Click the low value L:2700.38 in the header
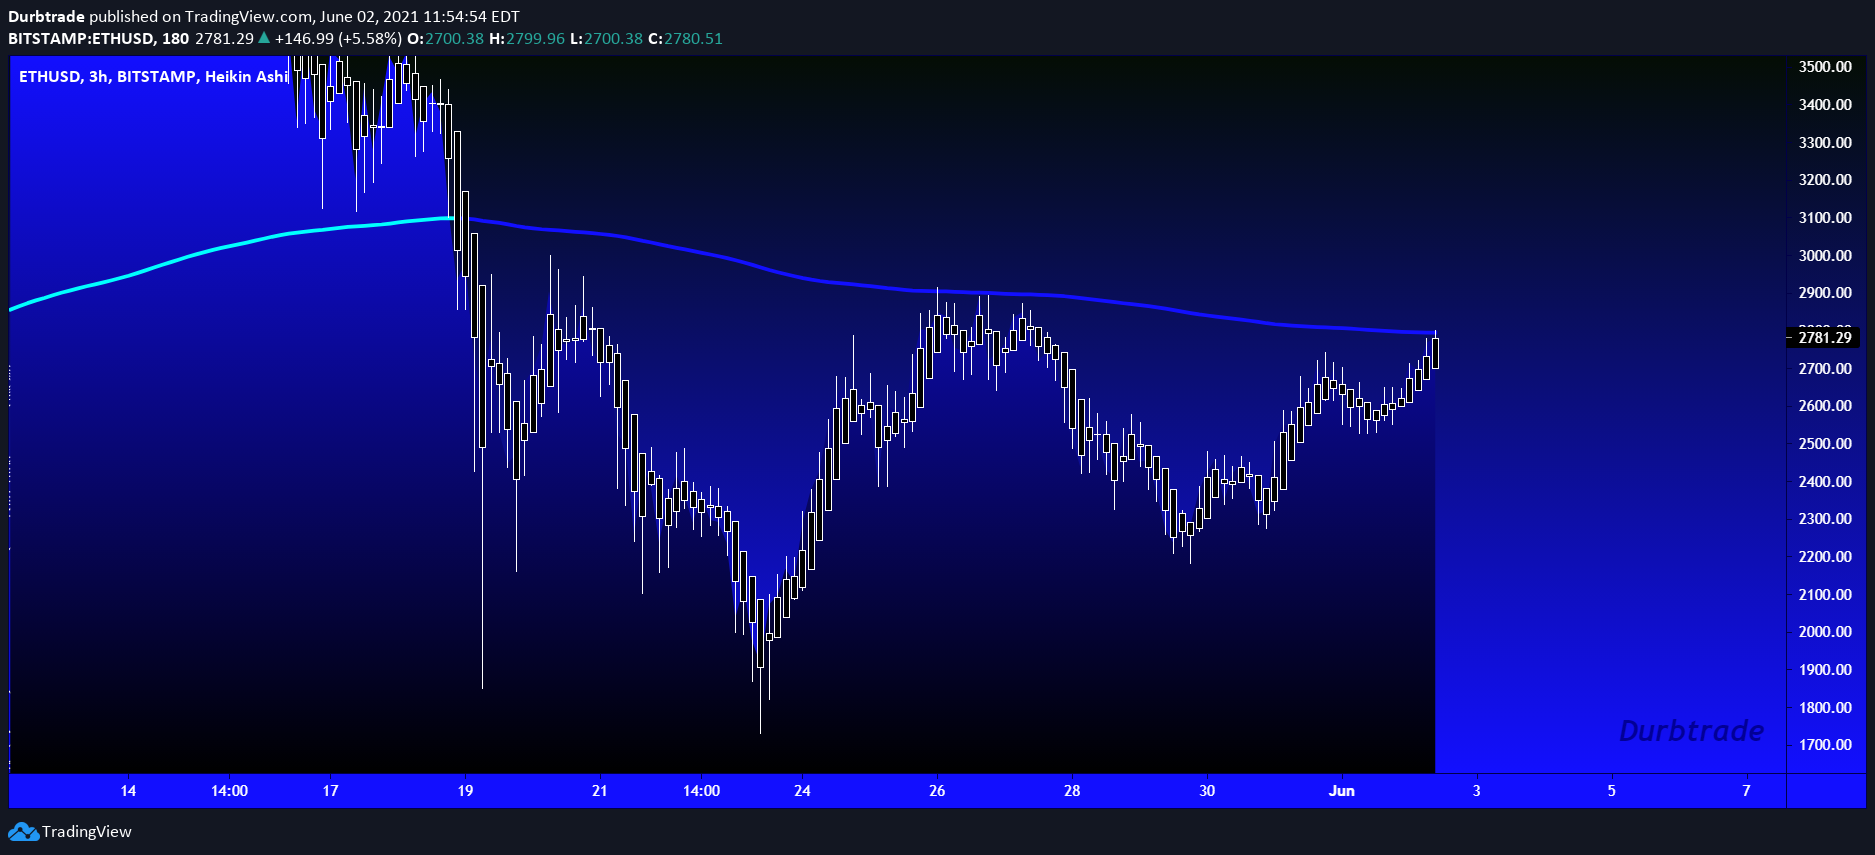The height and width of the screenshot is (855, 1875). click(x=607, y=38)
